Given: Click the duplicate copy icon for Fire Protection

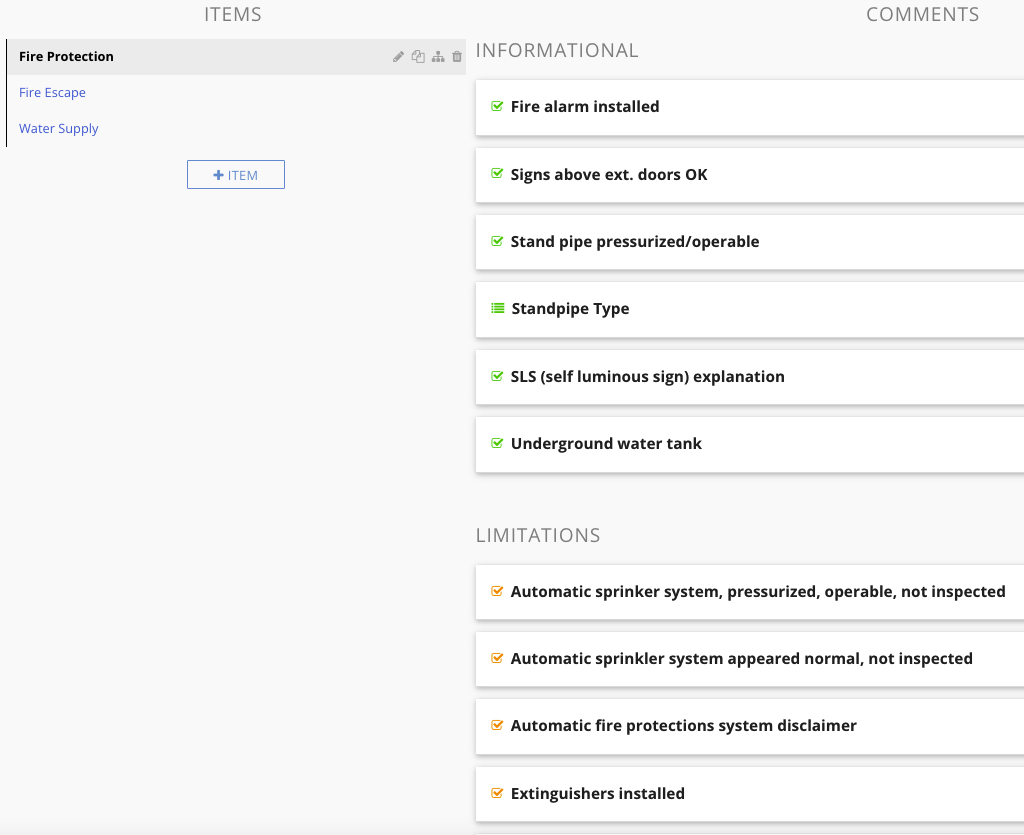Looking at the screenshot, I should 418,57.
